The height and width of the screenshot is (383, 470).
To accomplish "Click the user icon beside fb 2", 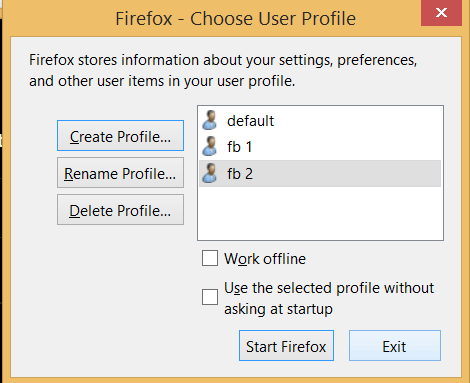I will pyautogui.click(x=210, y=173).
